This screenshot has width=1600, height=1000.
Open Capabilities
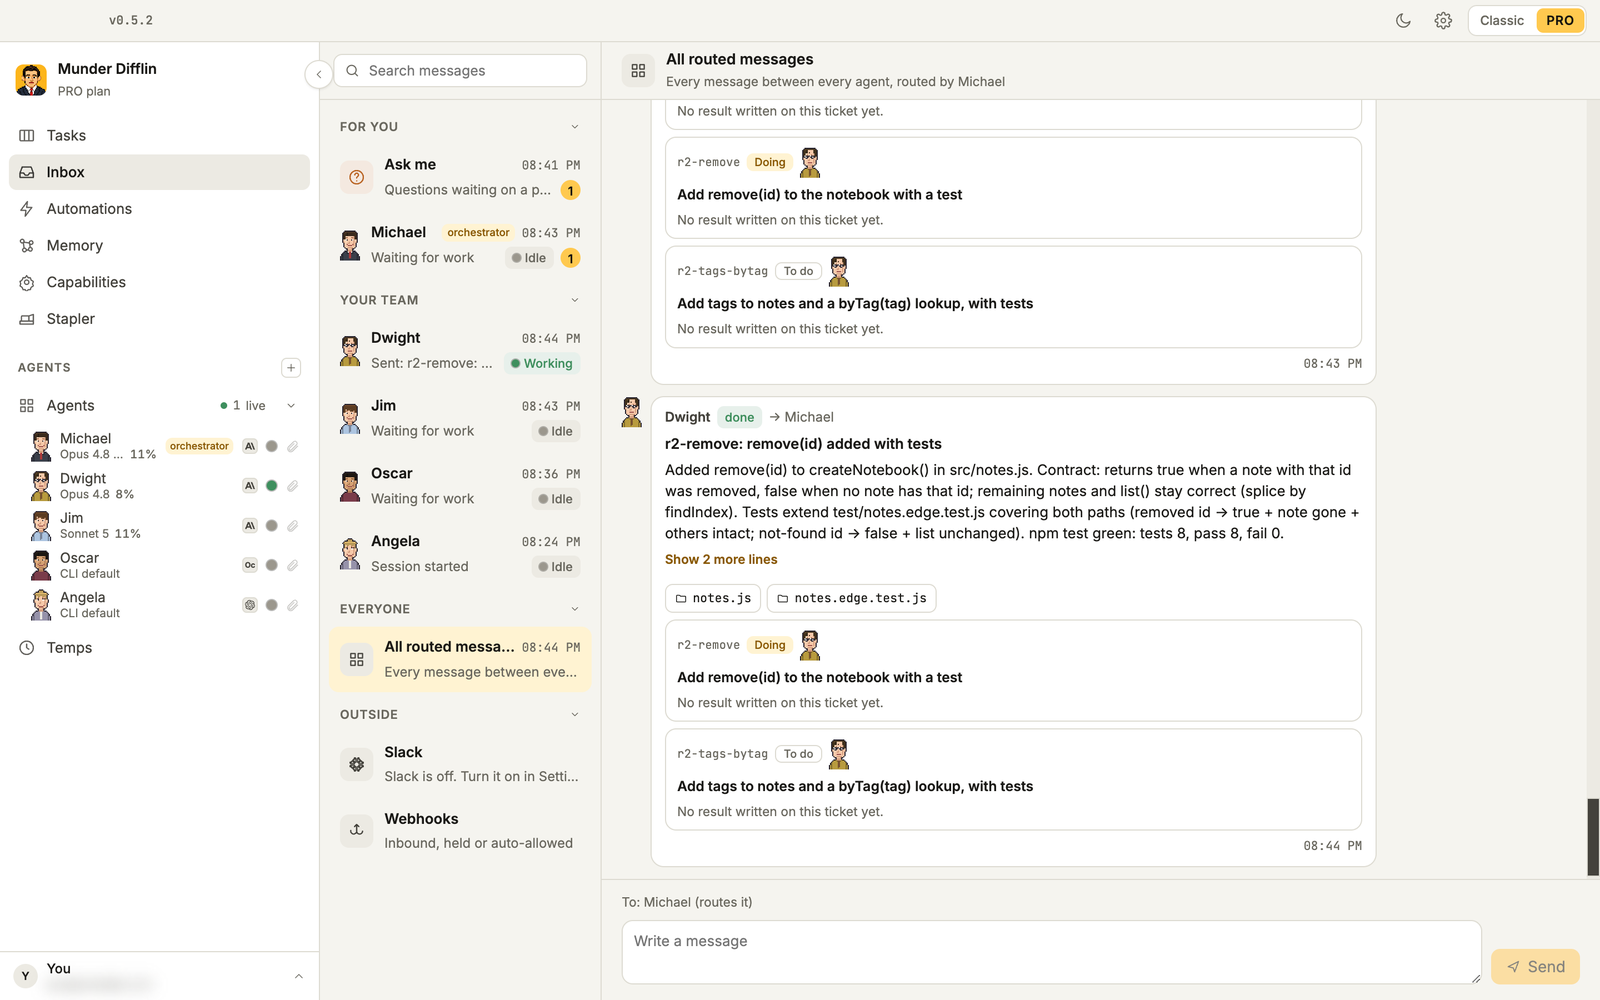pos(159,282)
